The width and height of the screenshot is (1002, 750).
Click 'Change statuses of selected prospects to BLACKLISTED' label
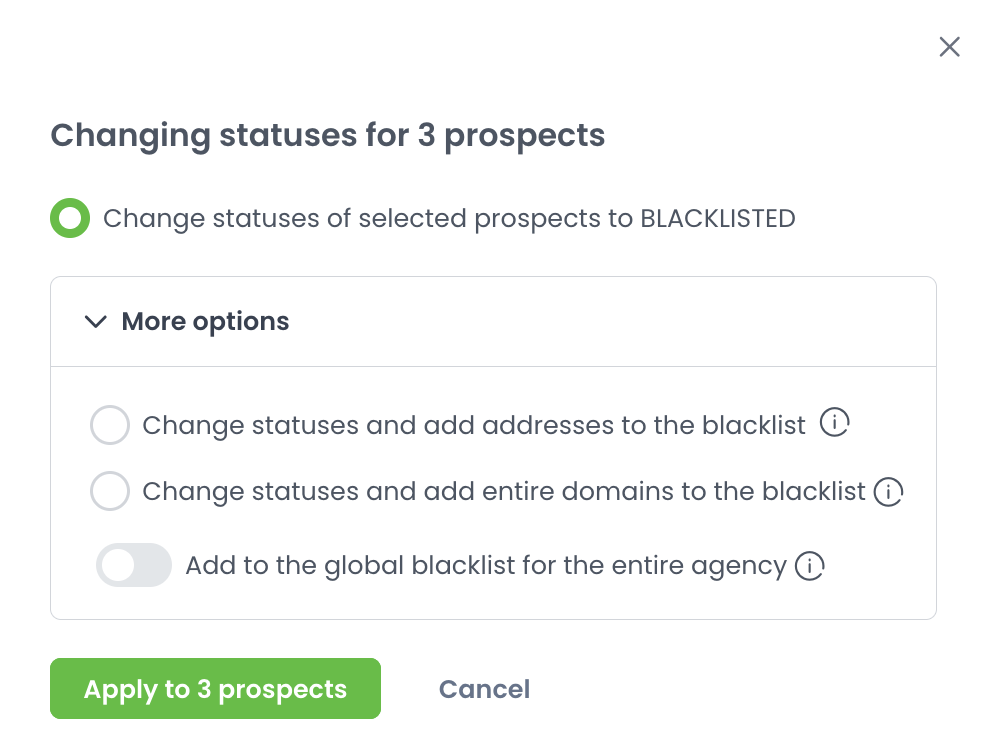(449, 219)
